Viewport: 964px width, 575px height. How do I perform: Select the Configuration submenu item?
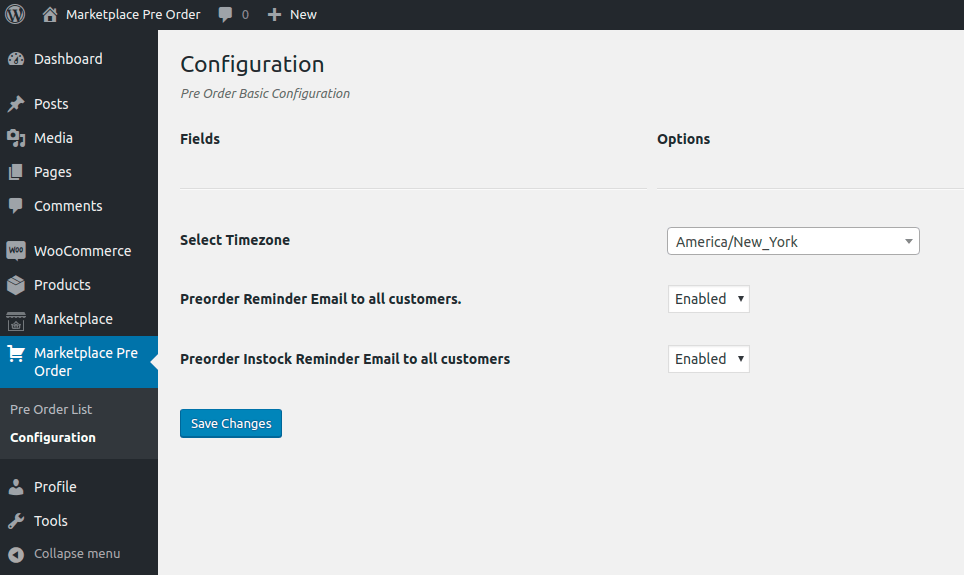coord(53,437)
